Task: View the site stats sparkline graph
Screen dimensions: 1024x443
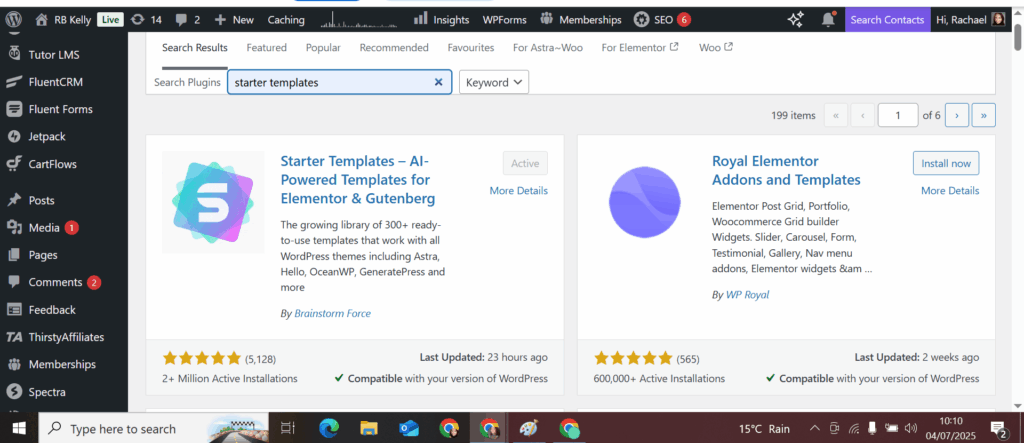Action: coord(357,20)
